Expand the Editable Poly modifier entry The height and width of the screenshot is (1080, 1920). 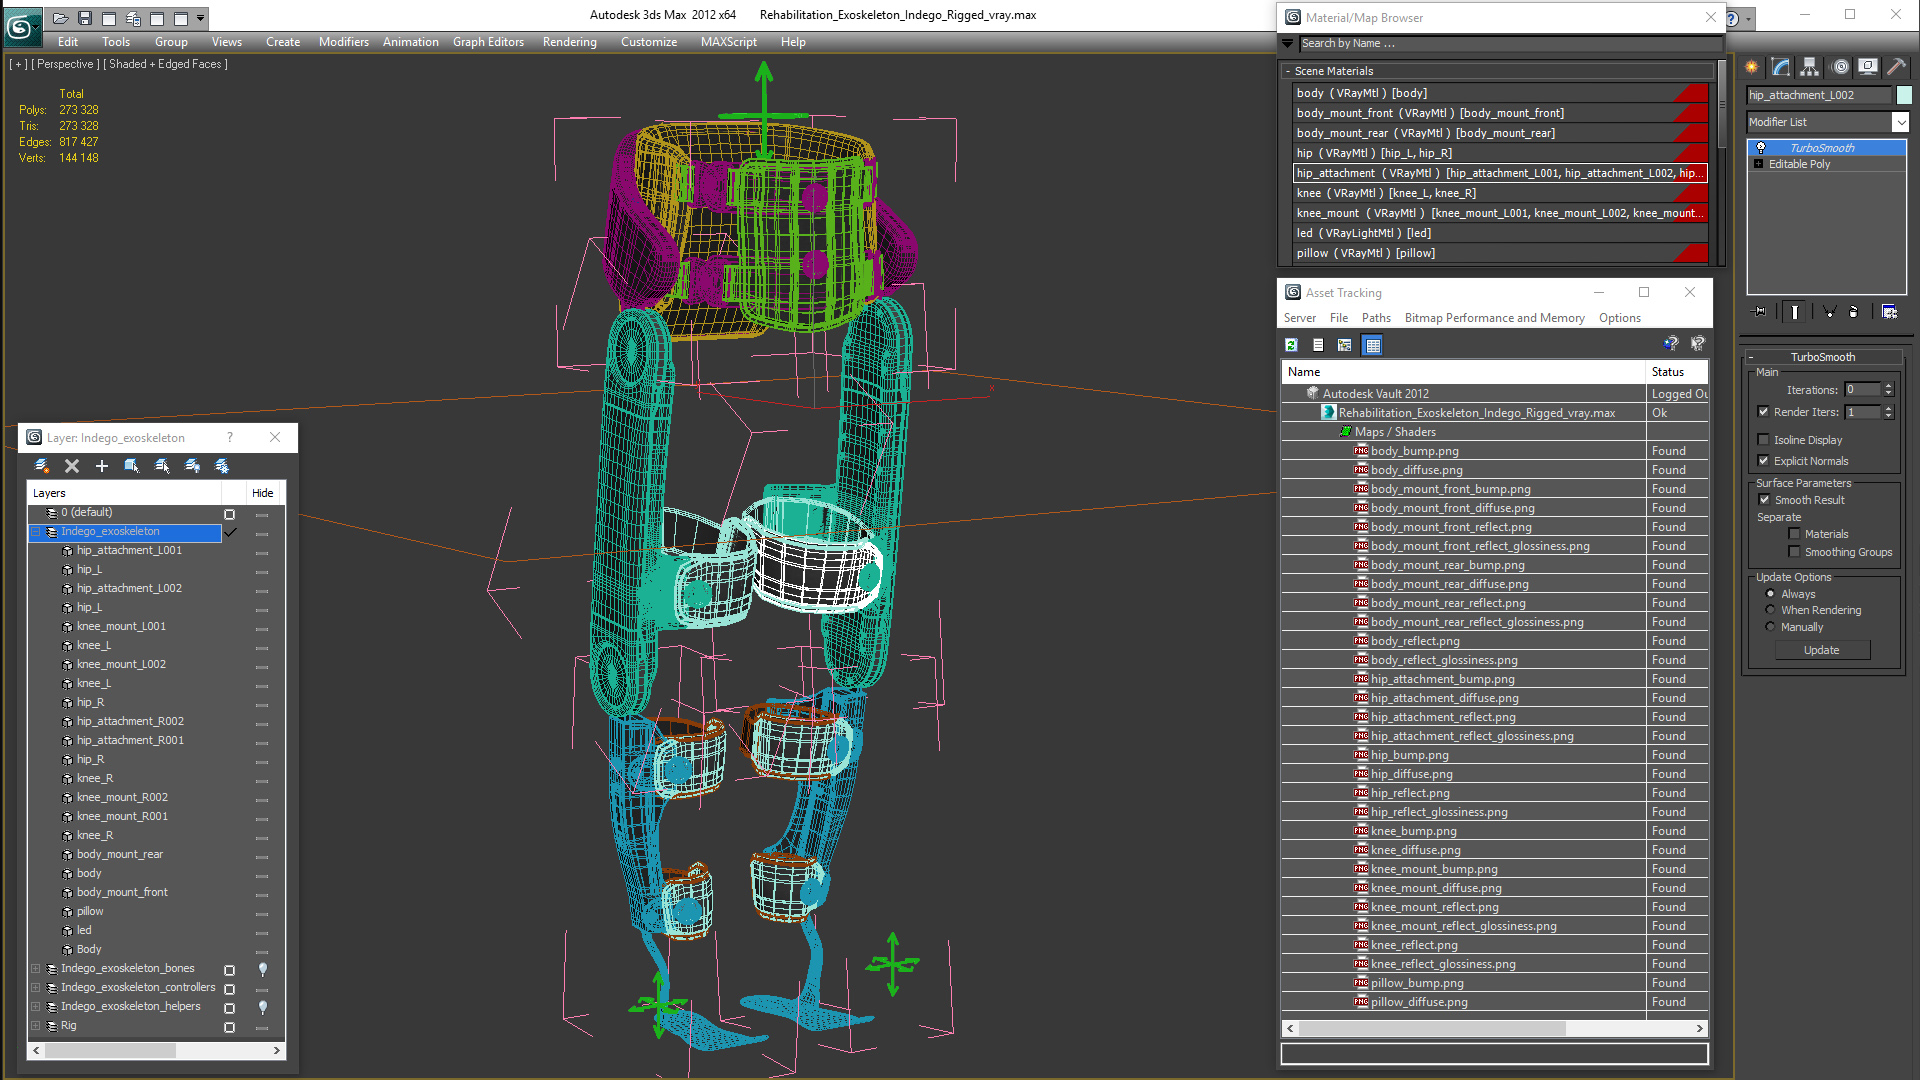pyautogui.click(x=1758, y=164)
